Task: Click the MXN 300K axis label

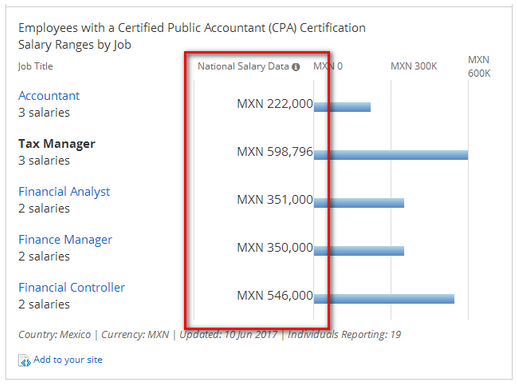Action: tap(413, 66)
